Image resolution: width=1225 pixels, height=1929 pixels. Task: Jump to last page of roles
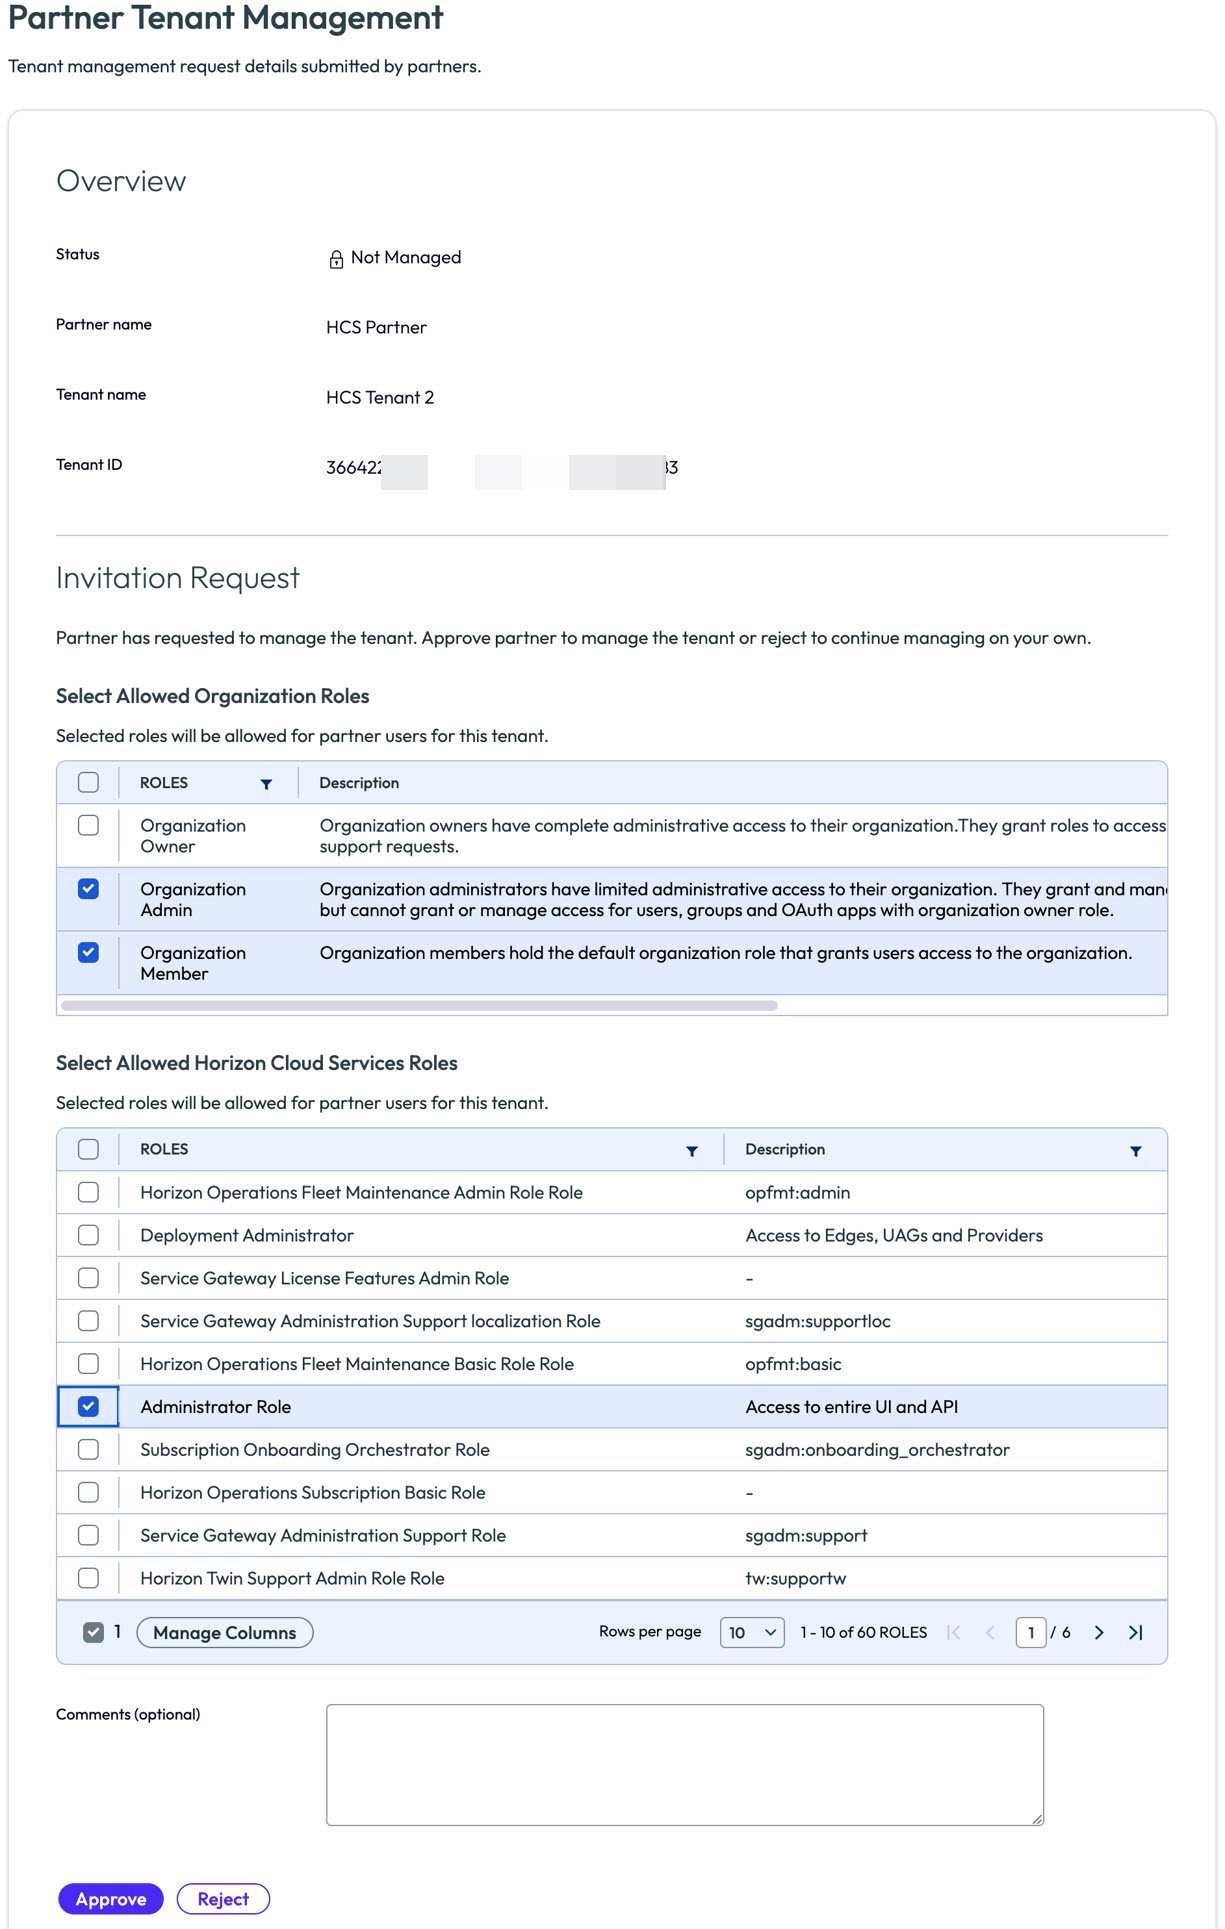coord(1135,1632)
